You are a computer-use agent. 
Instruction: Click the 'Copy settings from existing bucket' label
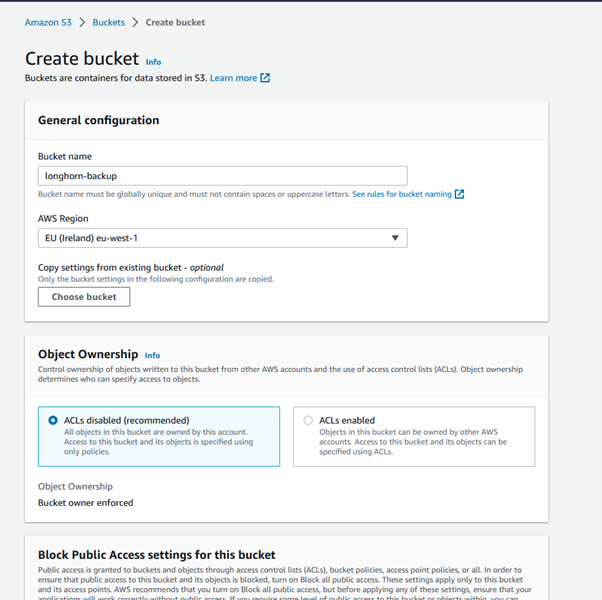131,268
